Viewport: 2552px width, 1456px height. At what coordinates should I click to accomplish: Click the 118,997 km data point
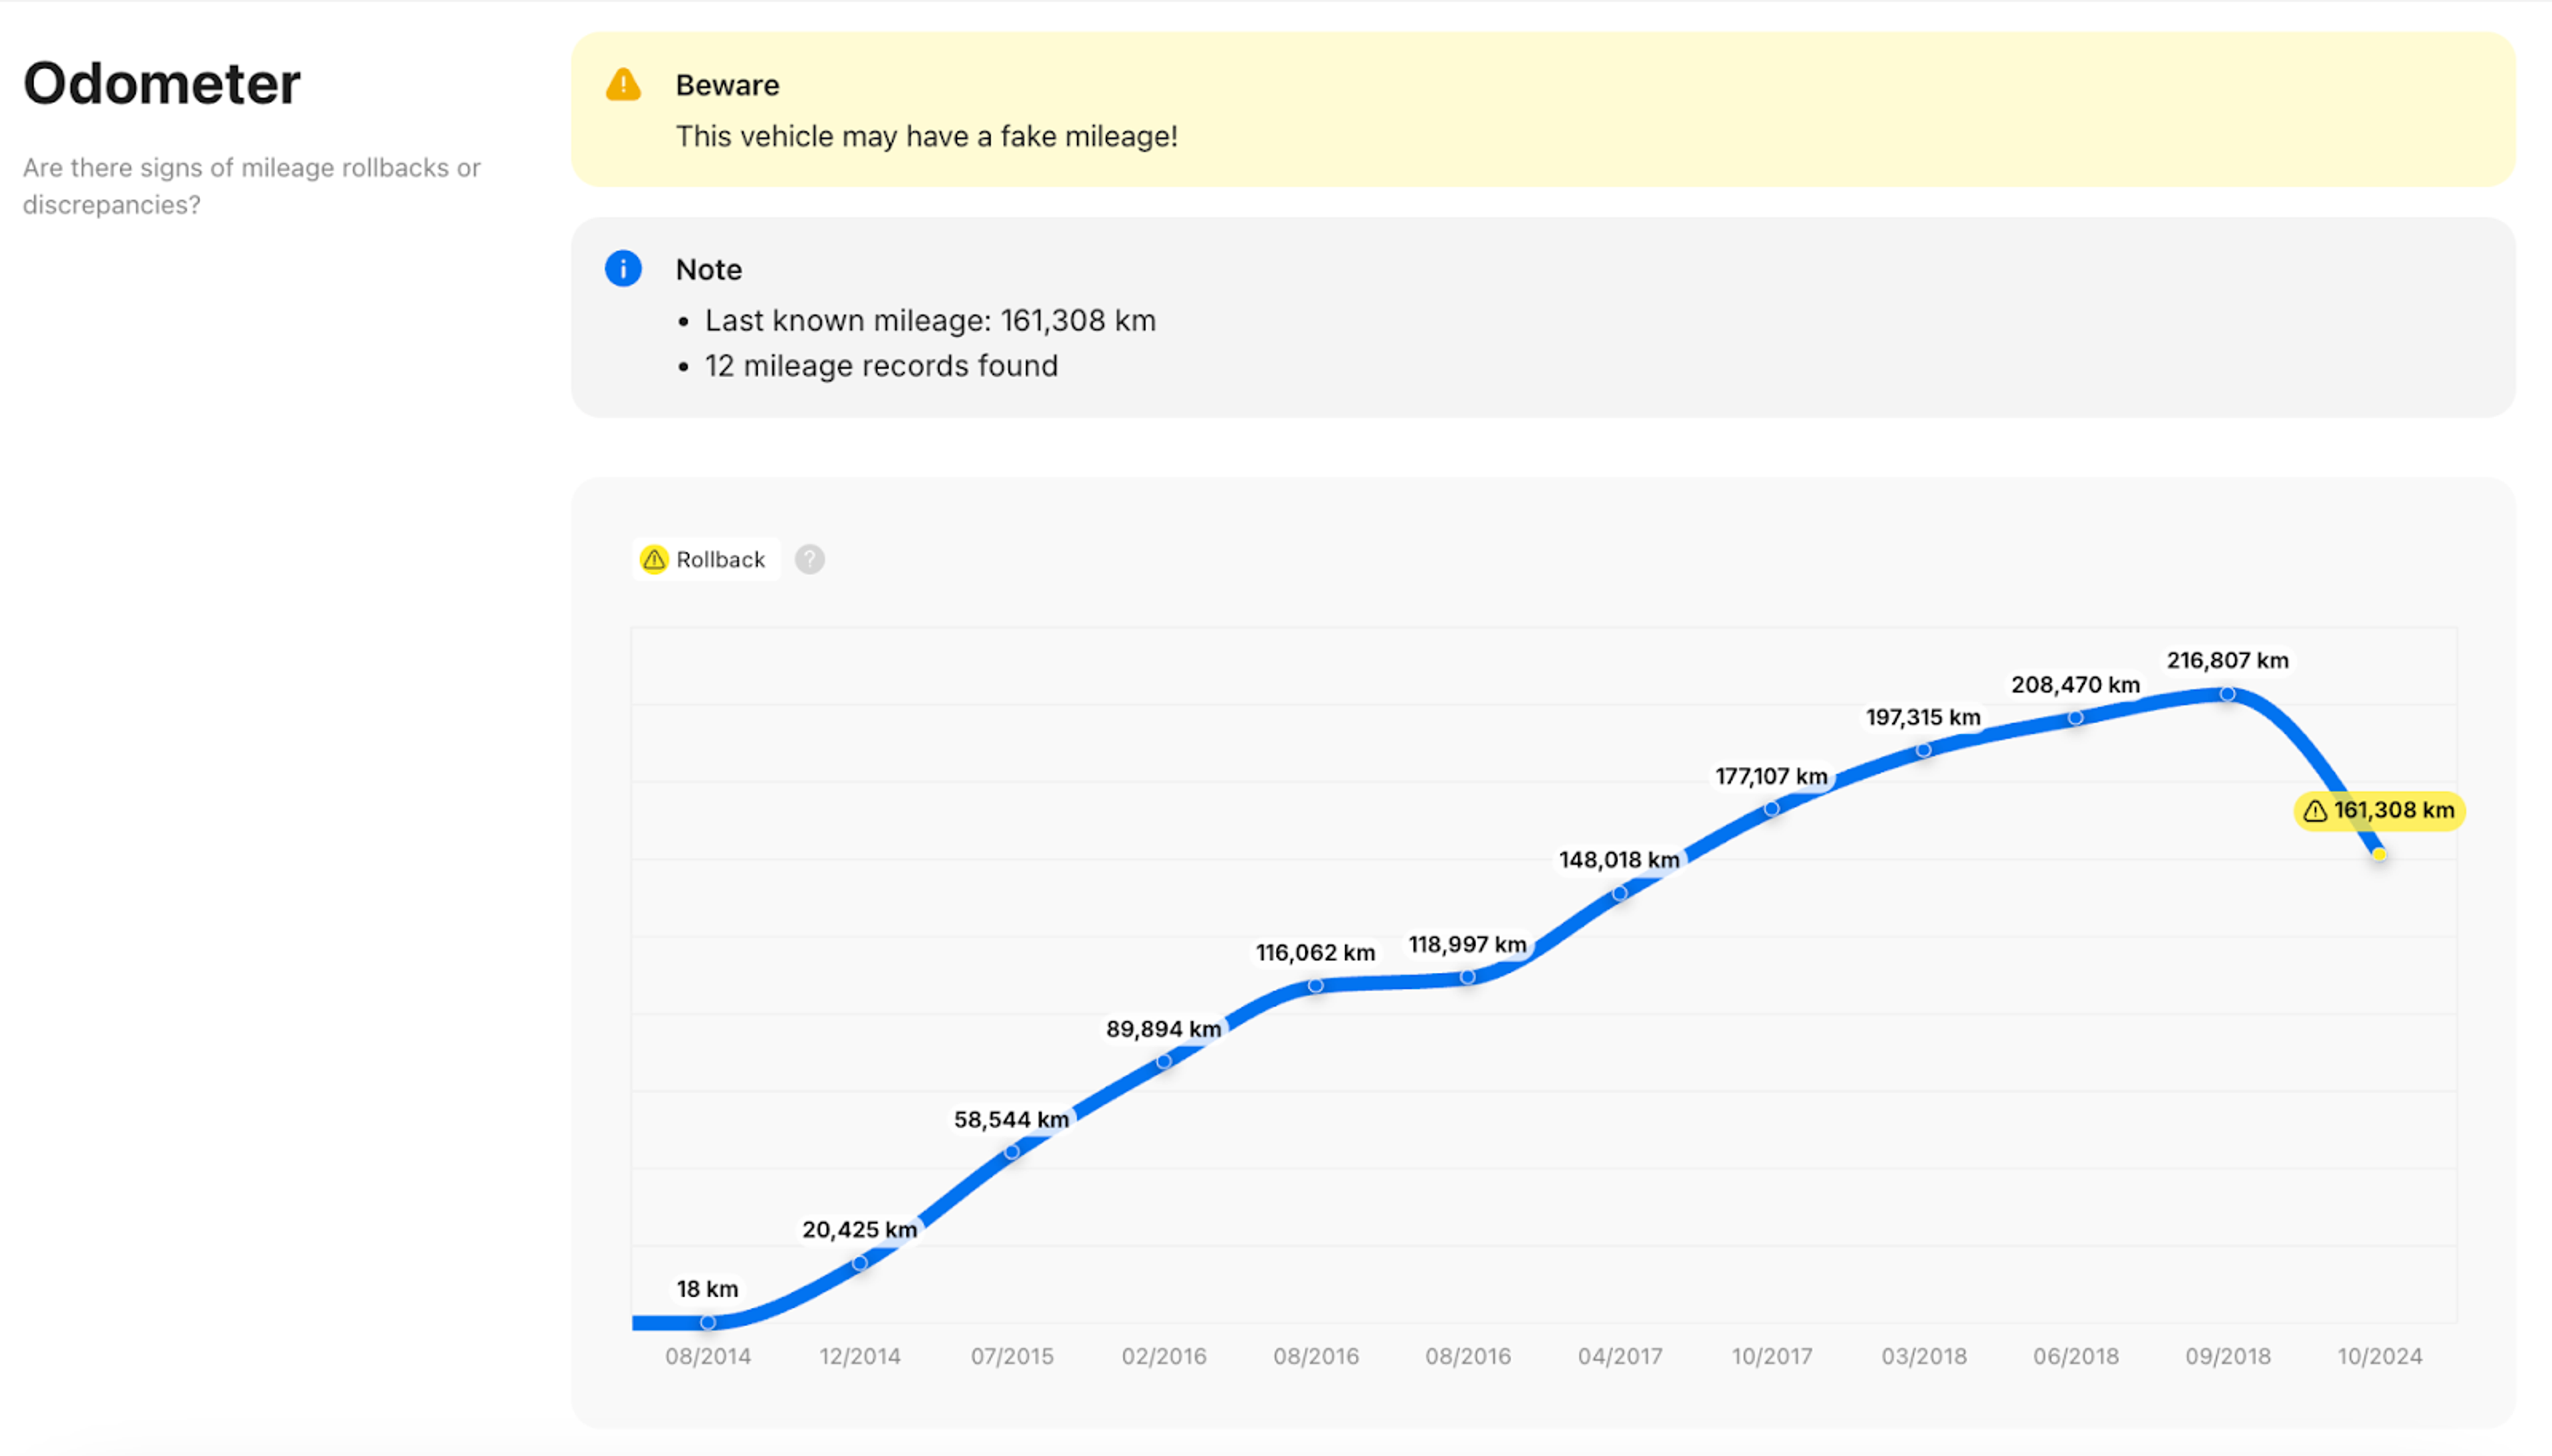[x=1467, y=977]
